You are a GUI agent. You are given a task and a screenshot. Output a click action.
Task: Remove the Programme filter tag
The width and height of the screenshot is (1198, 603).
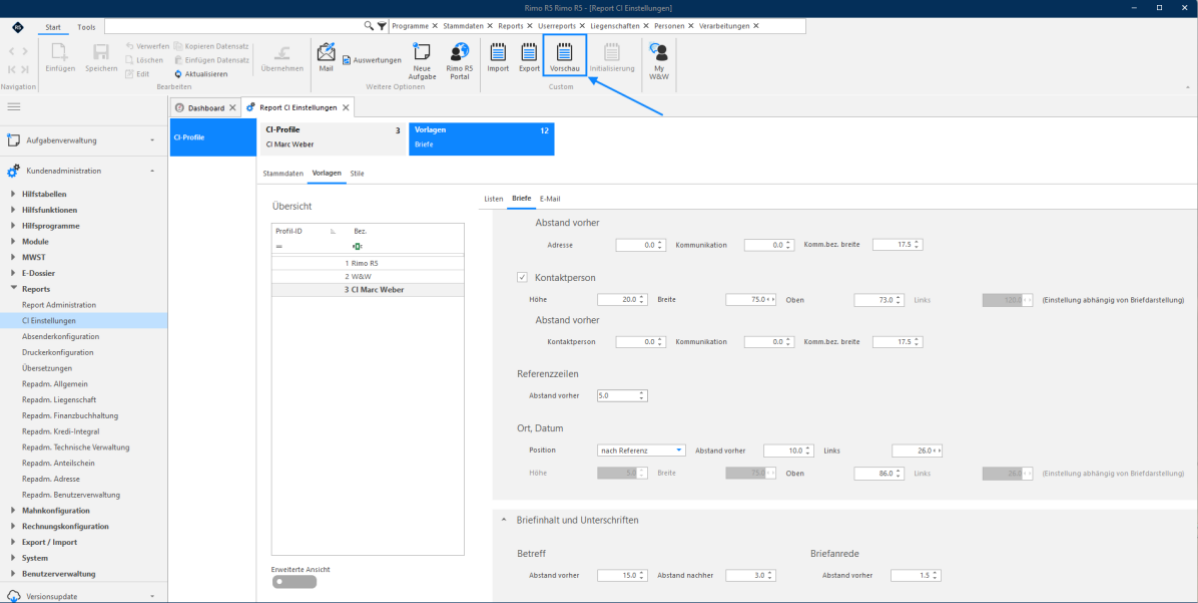tap(435, 26)
